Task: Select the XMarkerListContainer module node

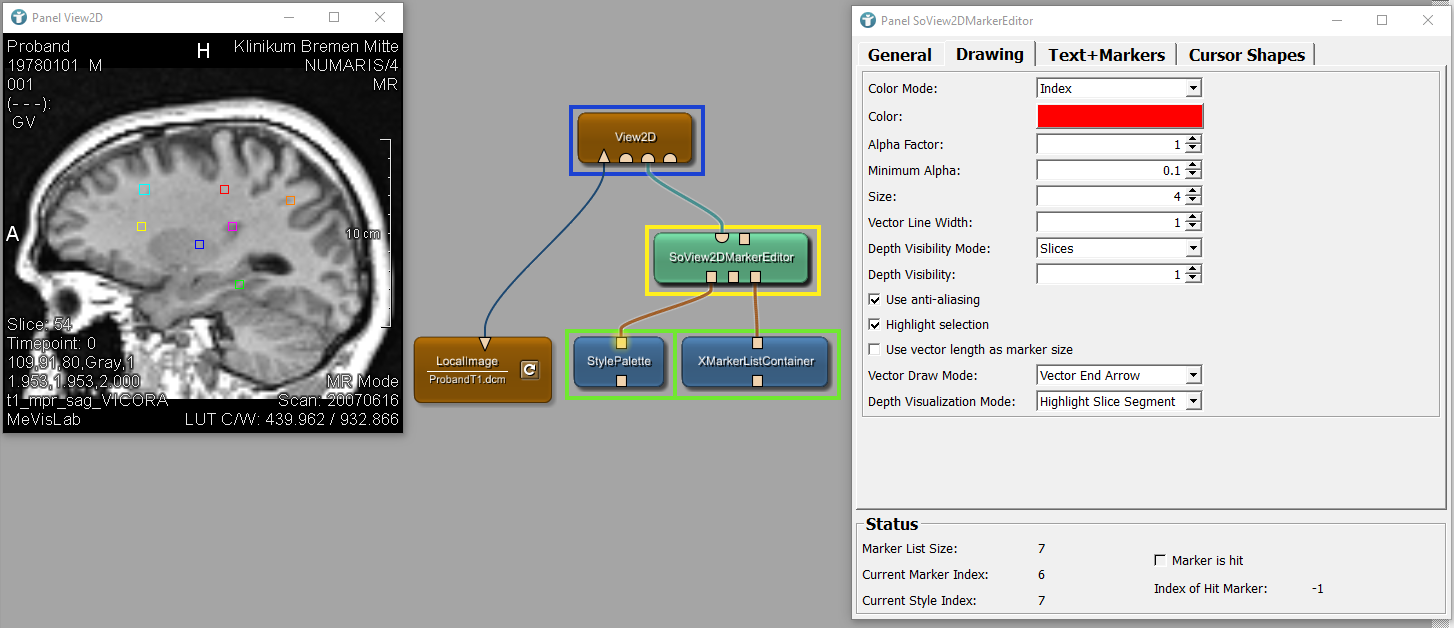Action: (x=755, y=361)
